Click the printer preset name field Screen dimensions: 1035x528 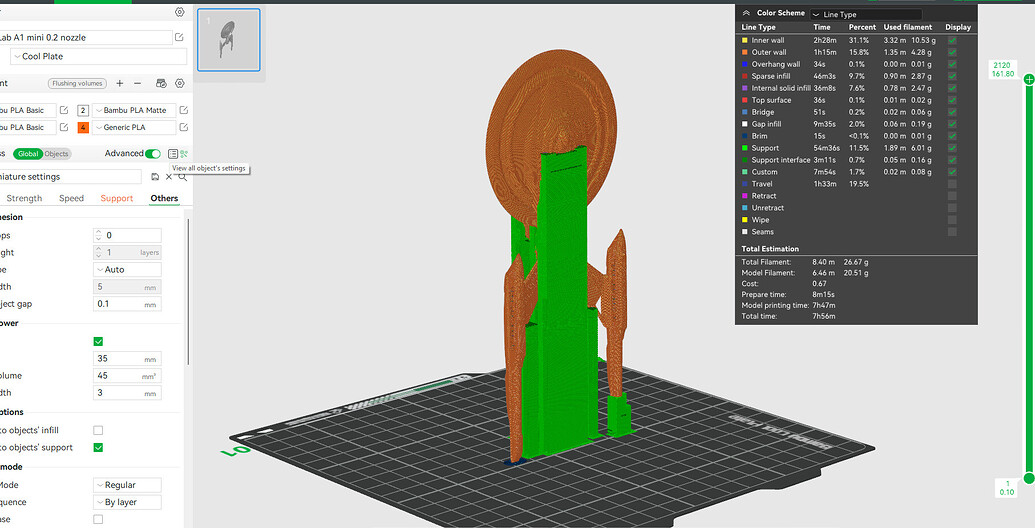pyautogui.click(x=84, y=38)
